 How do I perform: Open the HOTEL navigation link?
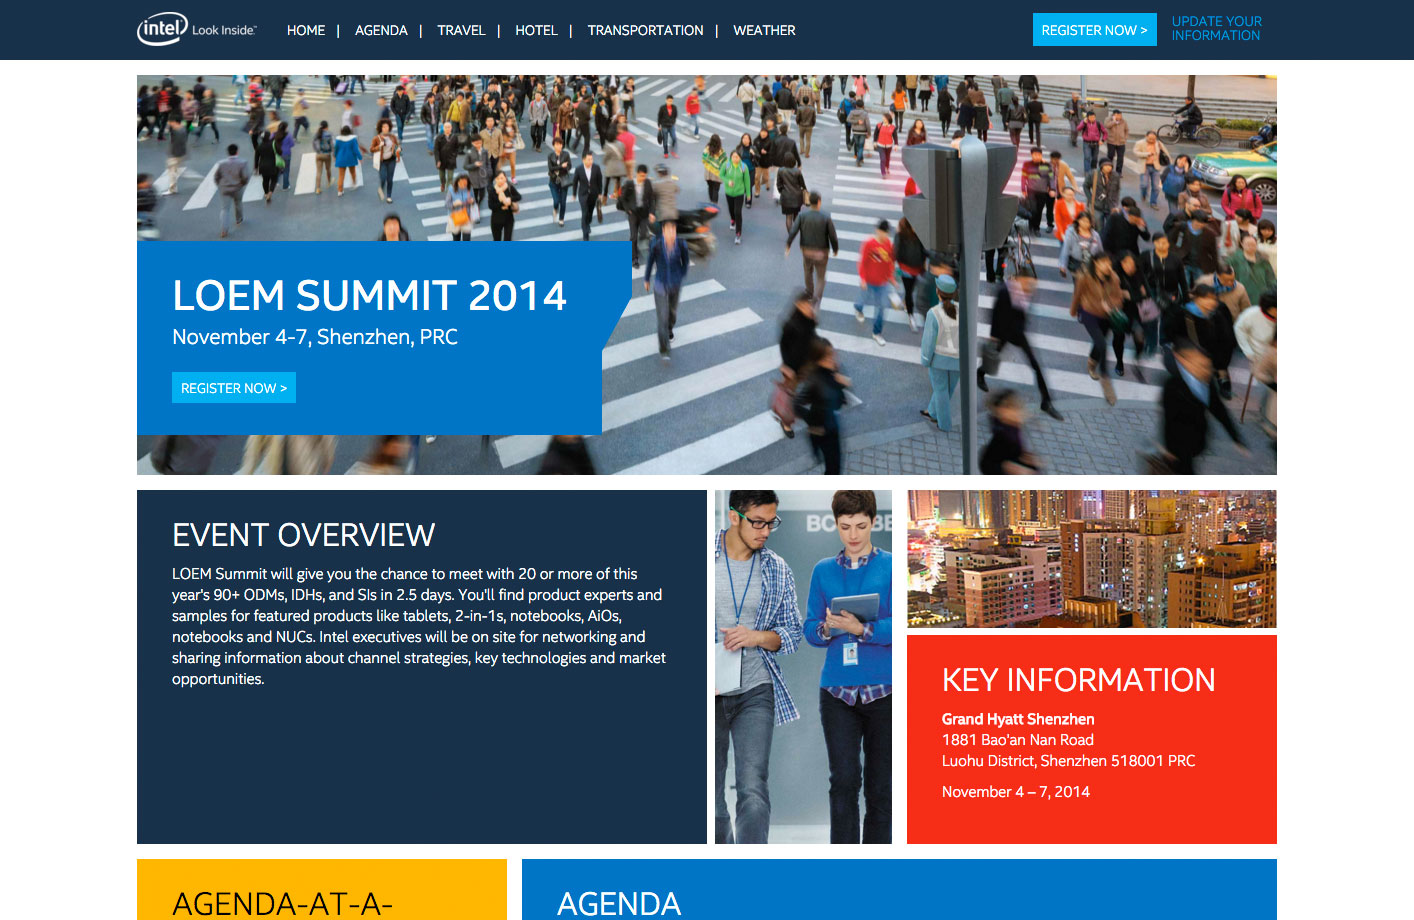(536, 30)
